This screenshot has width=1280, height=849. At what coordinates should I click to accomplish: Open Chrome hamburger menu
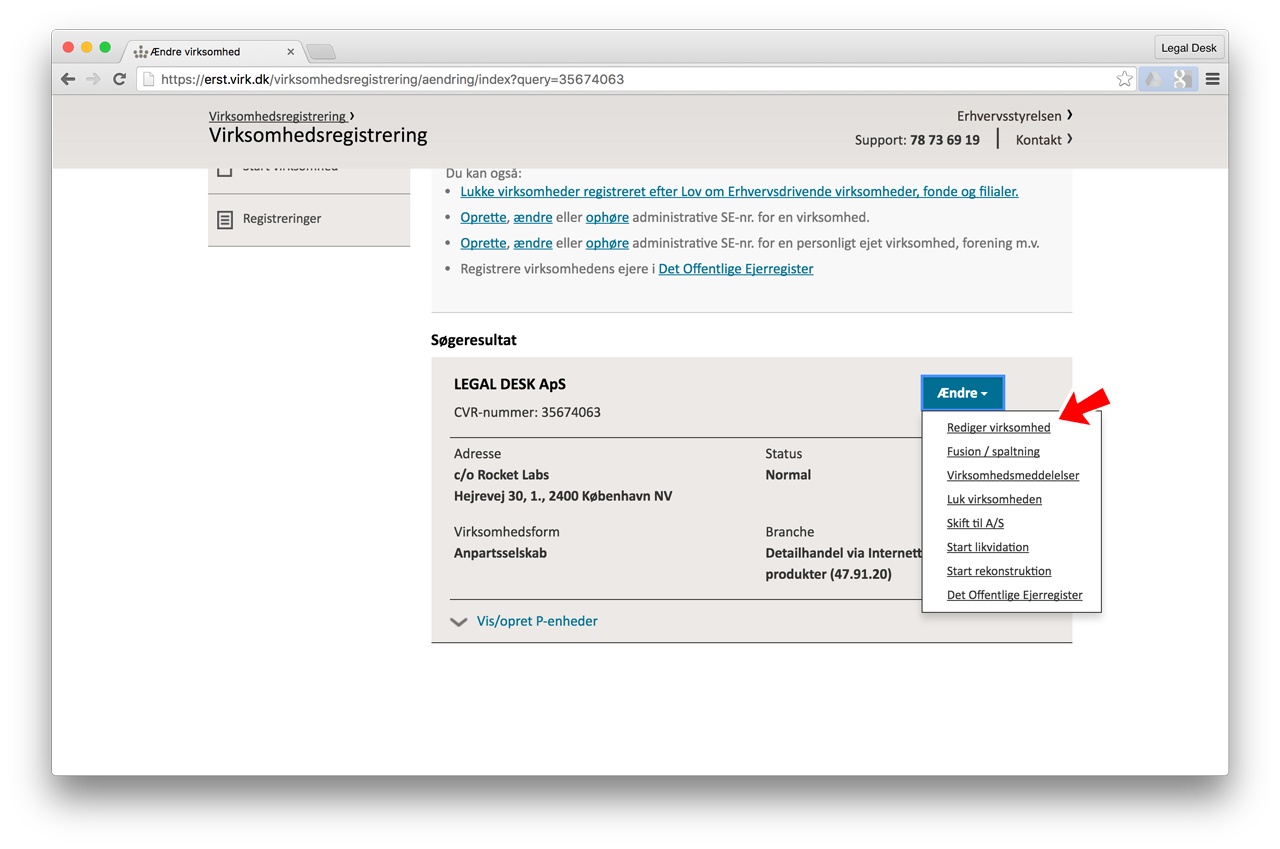pyautogui.click(x=1212, y=79)
